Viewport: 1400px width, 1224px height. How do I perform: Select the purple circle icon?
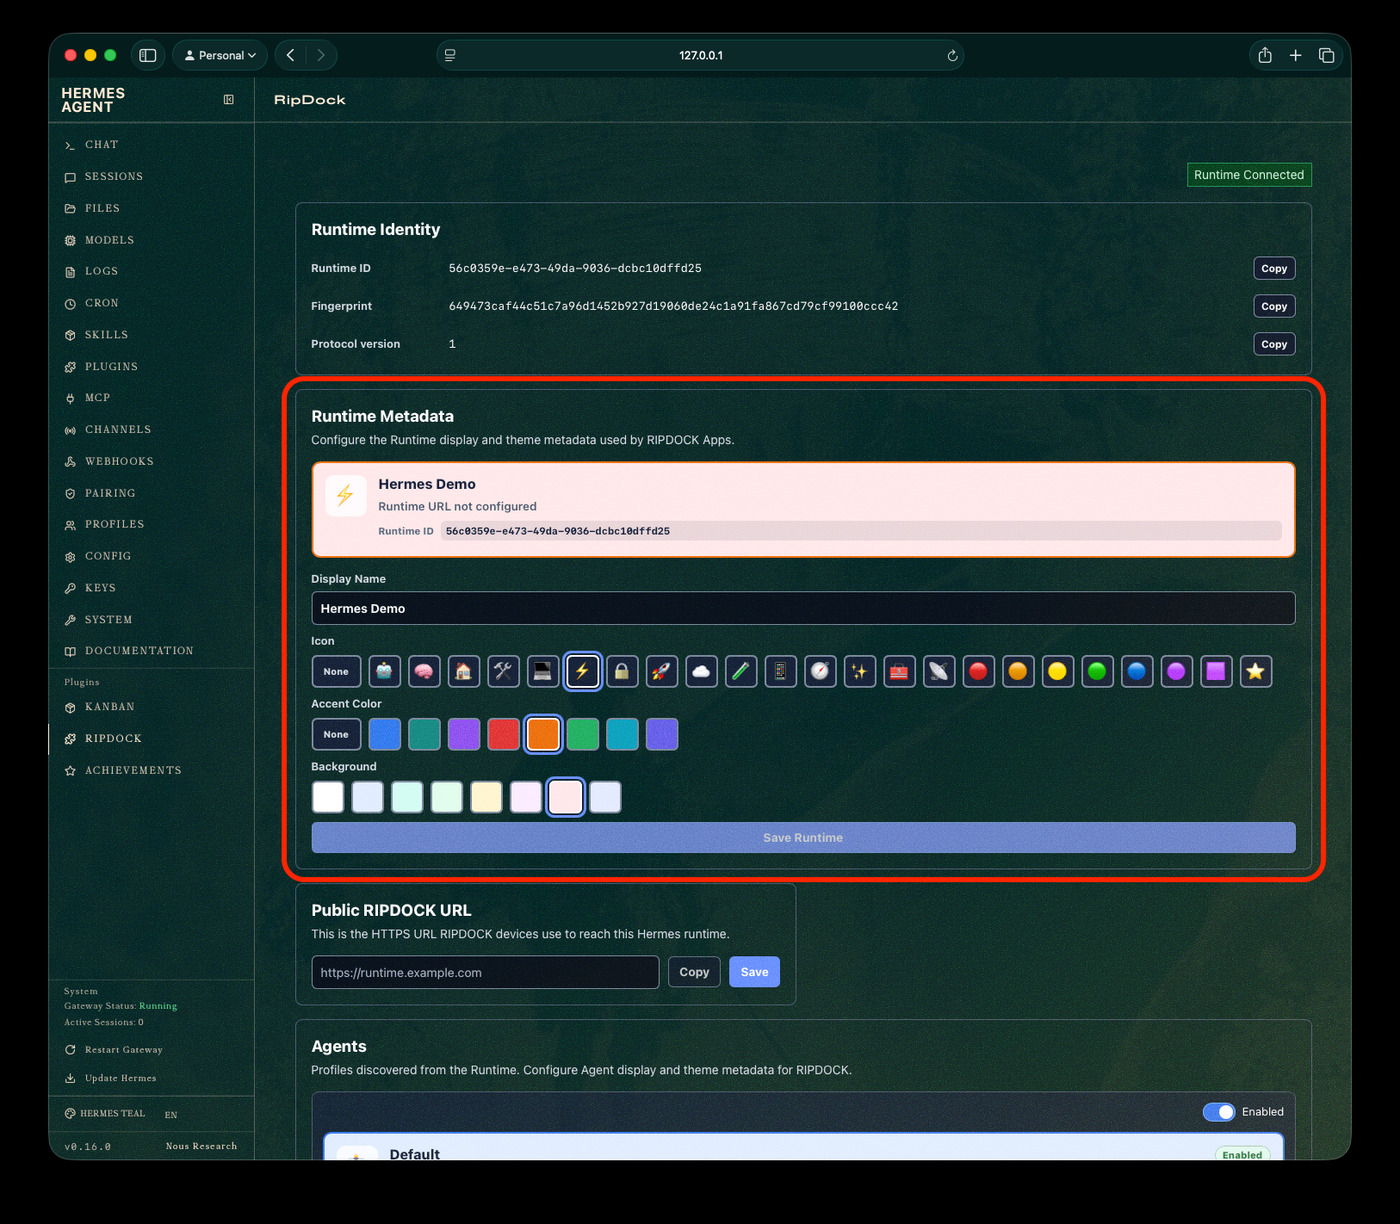coord(1177,672)
